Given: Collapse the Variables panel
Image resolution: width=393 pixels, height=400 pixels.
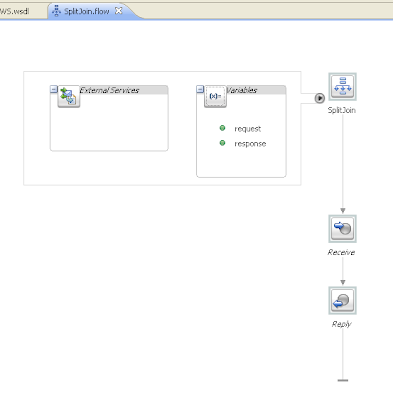Looking at the screenshot, I should pyautogui.click(x=200, y=89).
